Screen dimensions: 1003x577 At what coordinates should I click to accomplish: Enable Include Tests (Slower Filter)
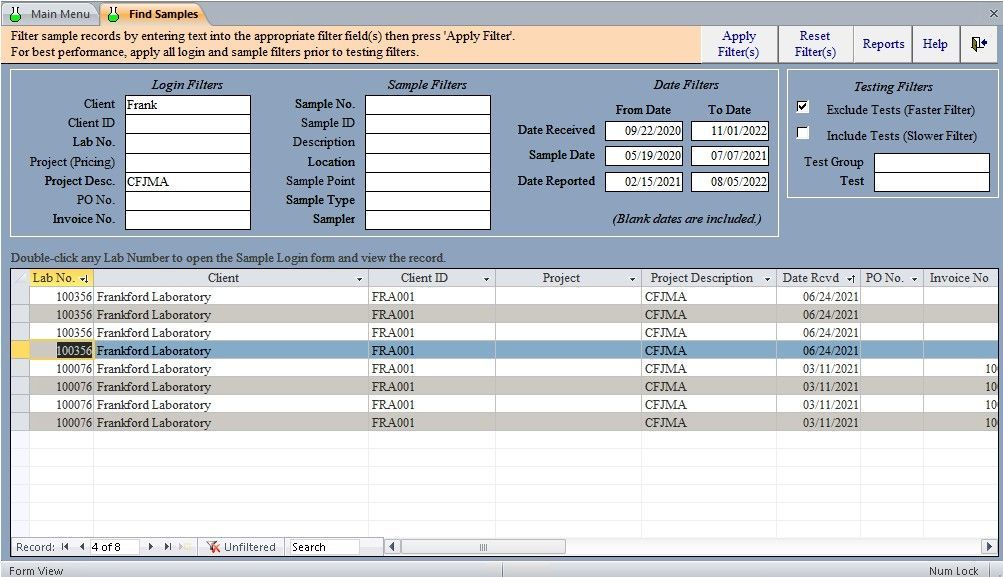pyautogui.click(x=803, y=134)
